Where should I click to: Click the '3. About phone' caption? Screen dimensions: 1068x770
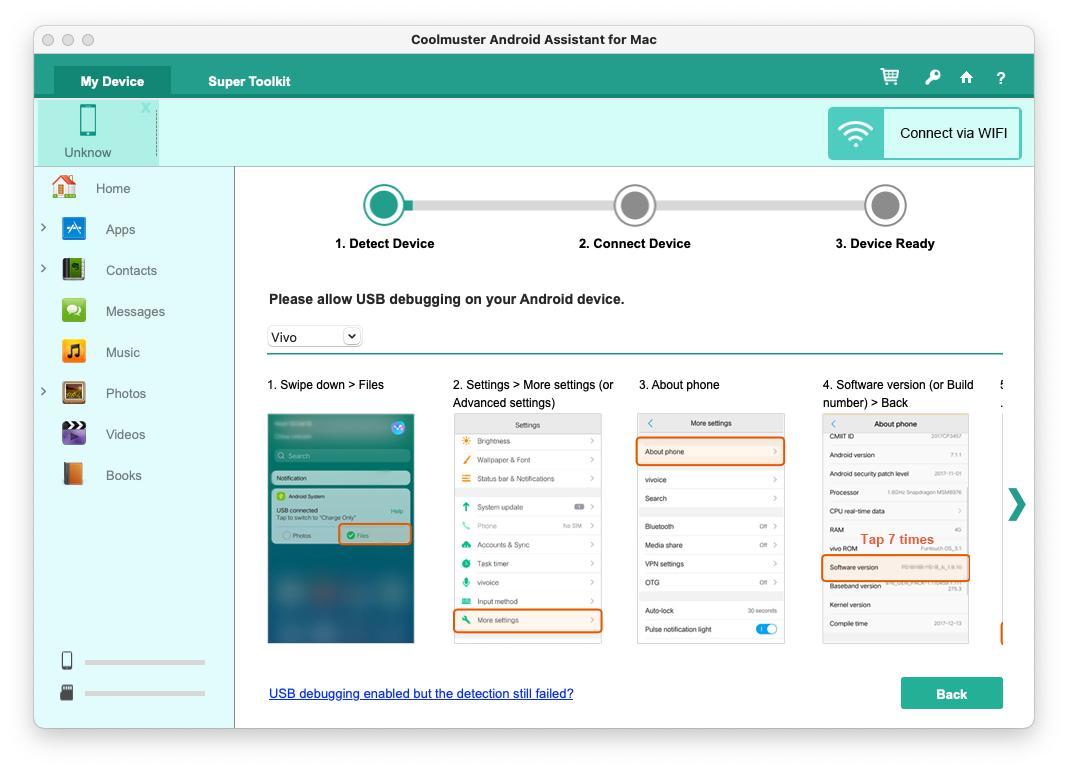point(679,385)
